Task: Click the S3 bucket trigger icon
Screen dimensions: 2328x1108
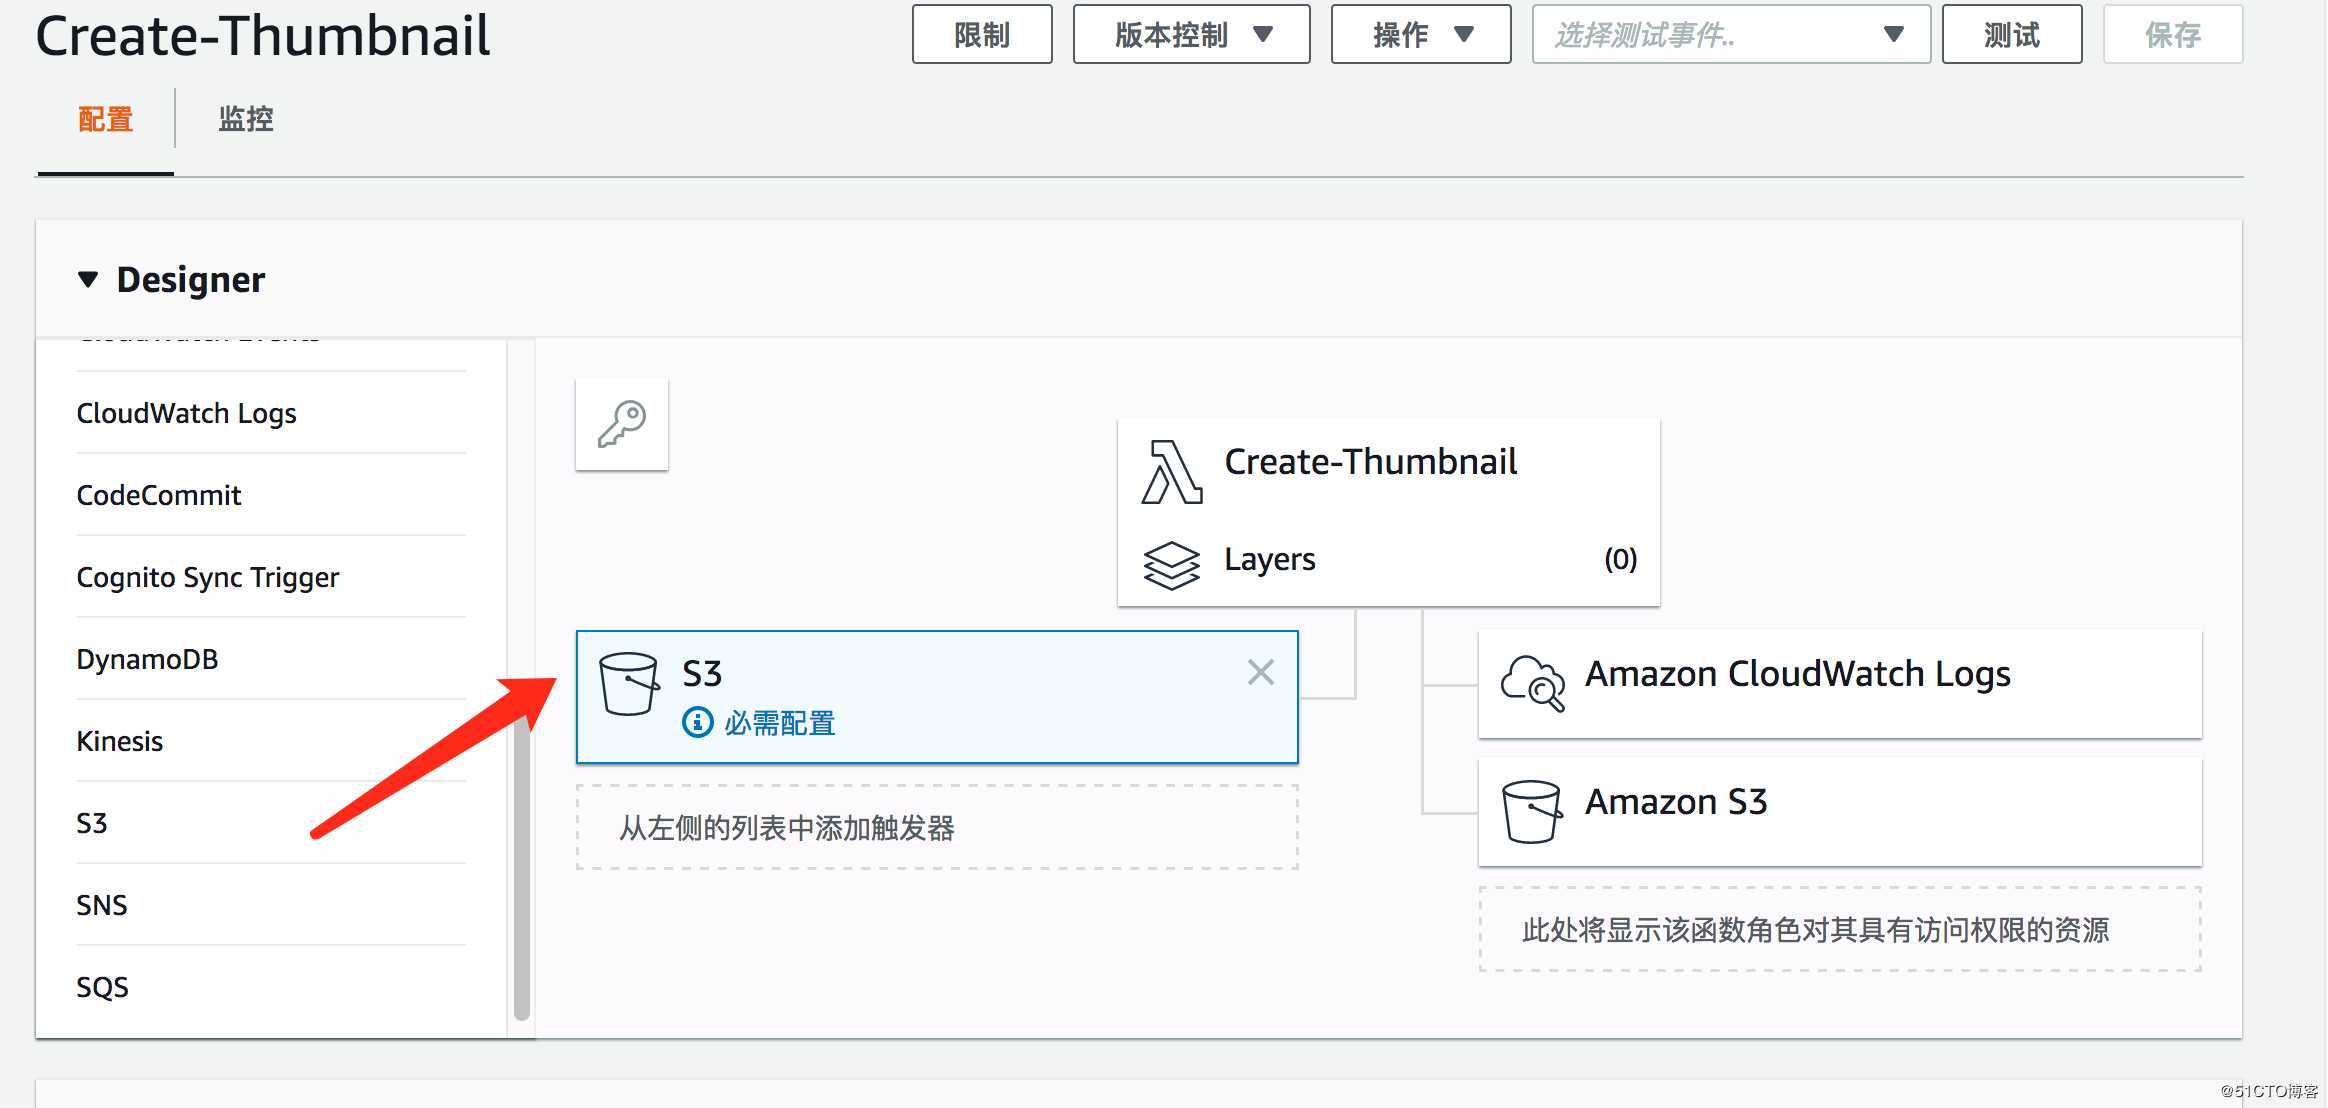Action: (x=628, y=684)
